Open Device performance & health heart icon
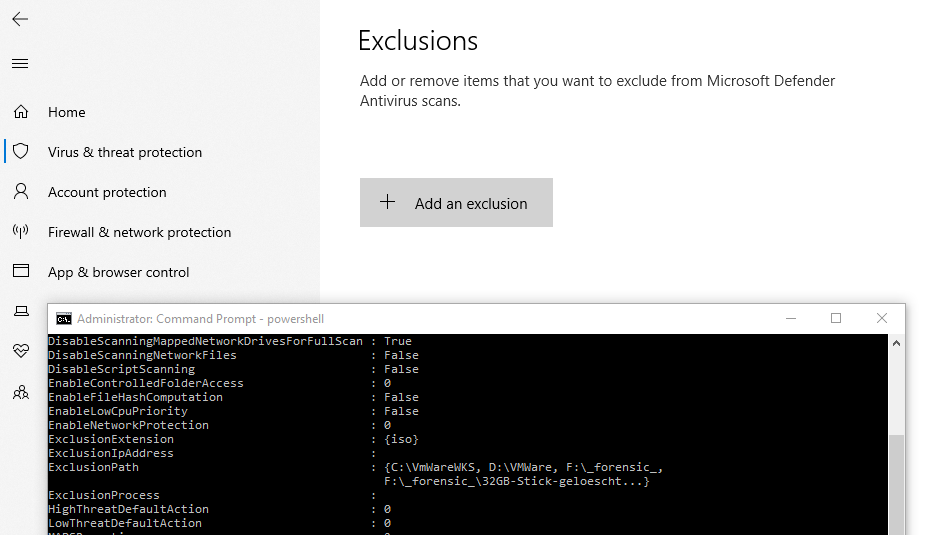Image resolution: width=951 pixels, height=535 pixels. click(21, 351)
